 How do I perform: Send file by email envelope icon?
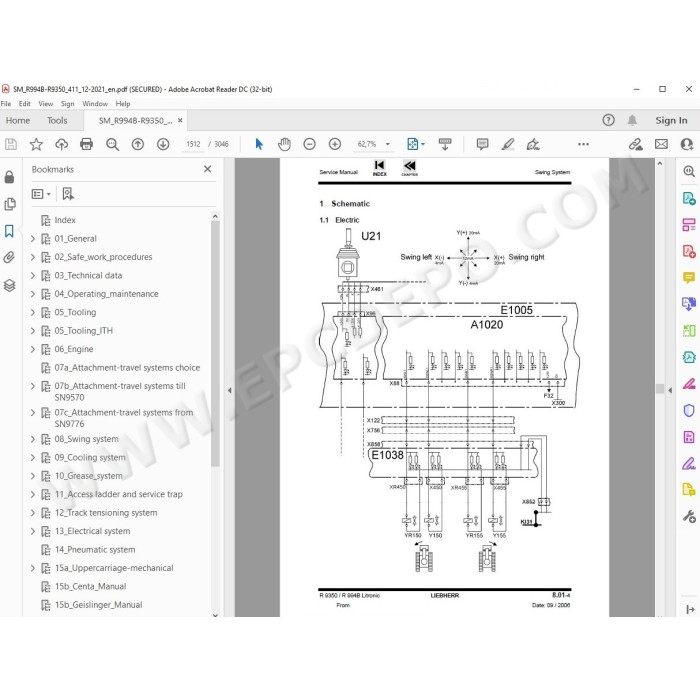(x=661, y=144)
